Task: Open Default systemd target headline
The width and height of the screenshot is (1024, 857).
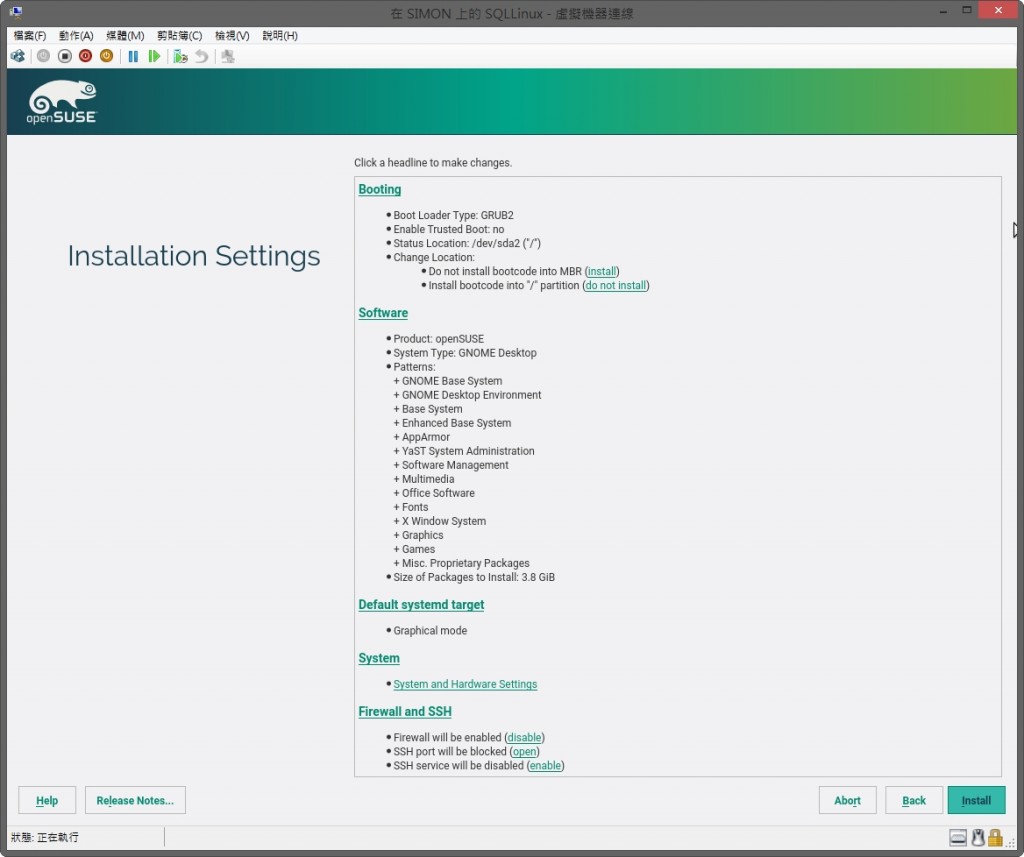Action: click(421, 605)
